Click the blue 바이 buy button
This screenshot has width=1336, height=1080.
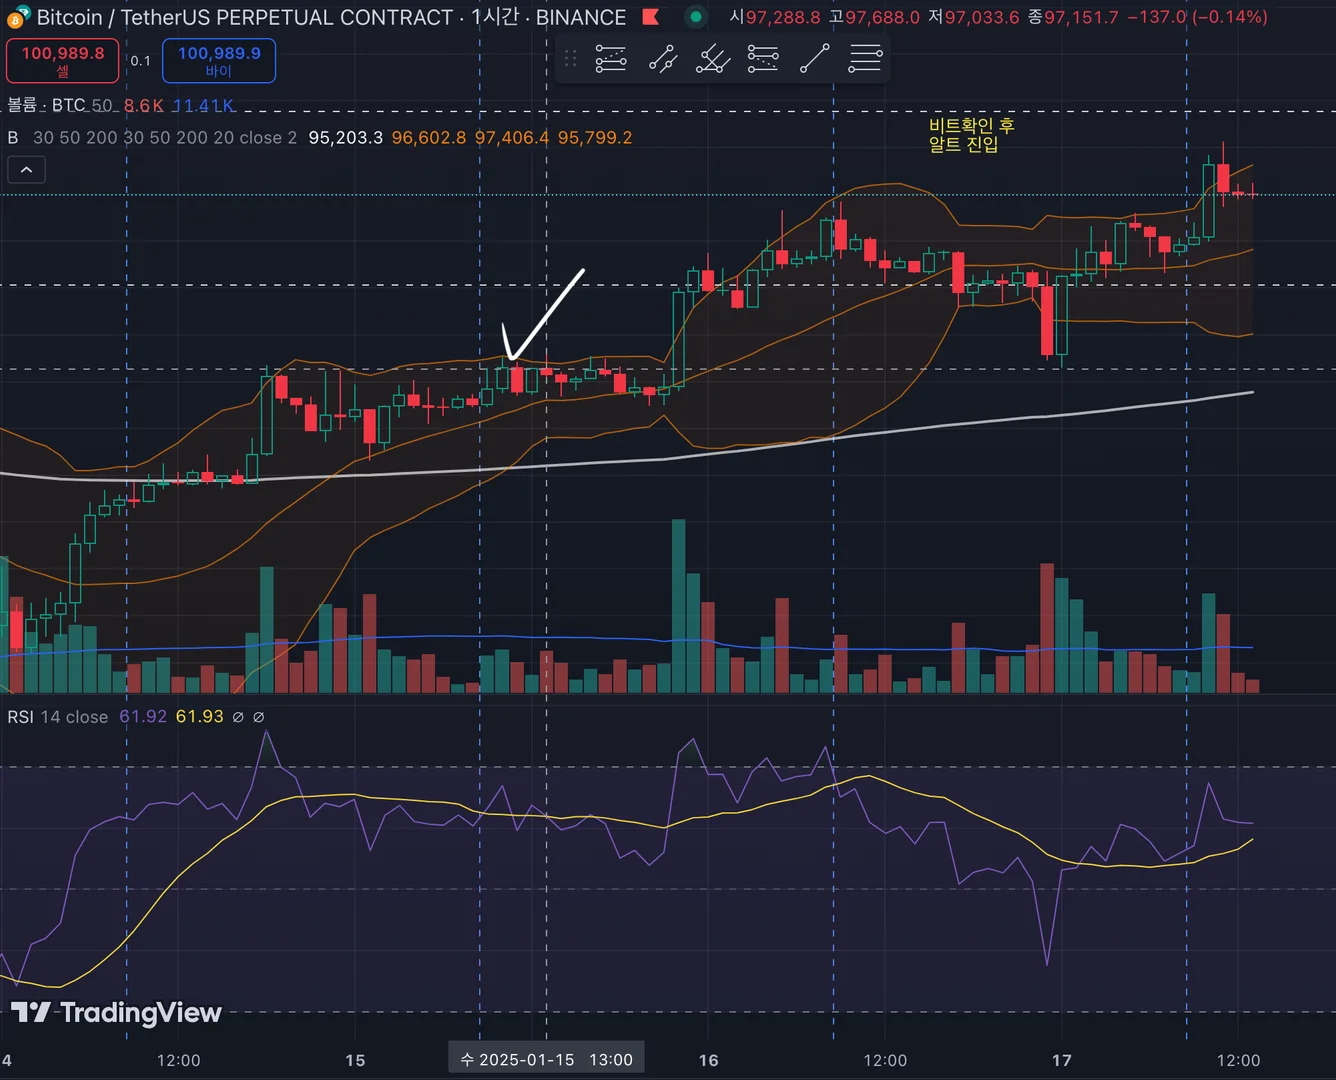point(219,60)
